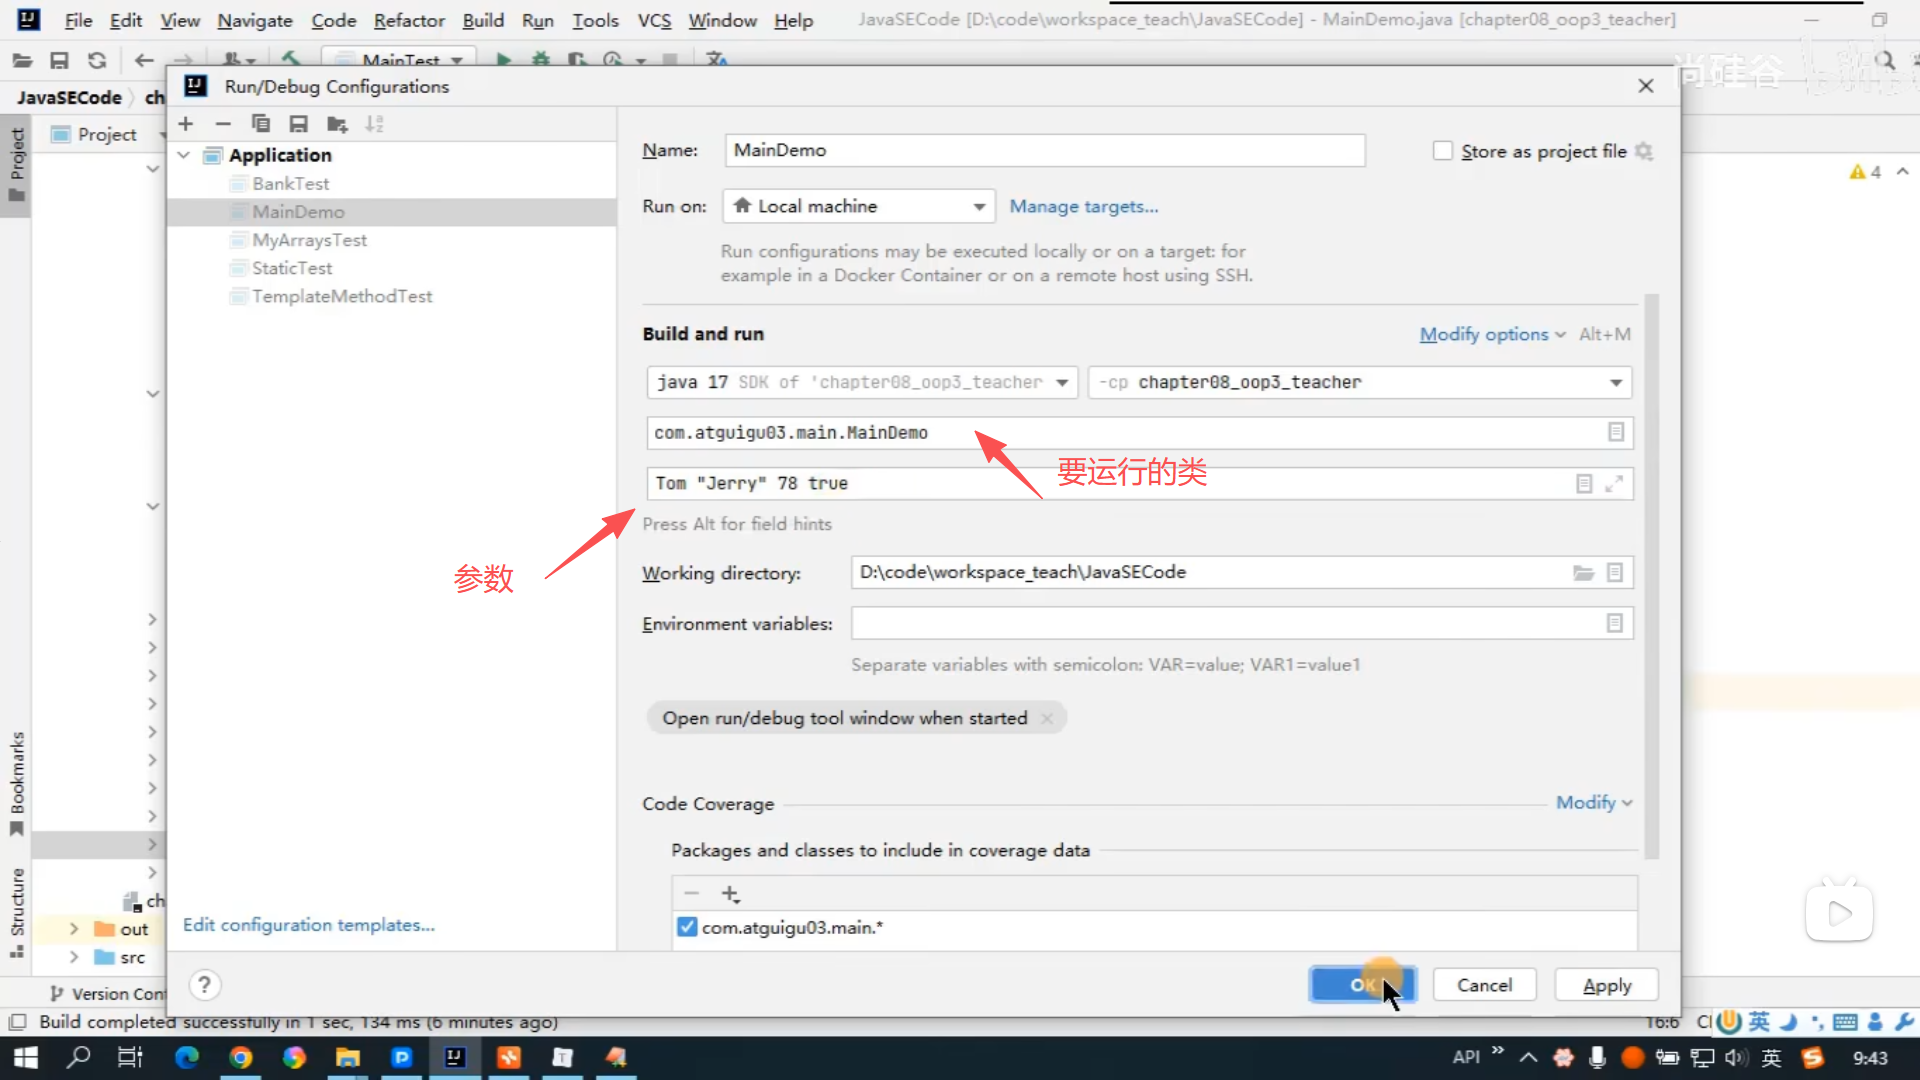Save configuration using toolbar disk icon

click(x=298, y=124)
